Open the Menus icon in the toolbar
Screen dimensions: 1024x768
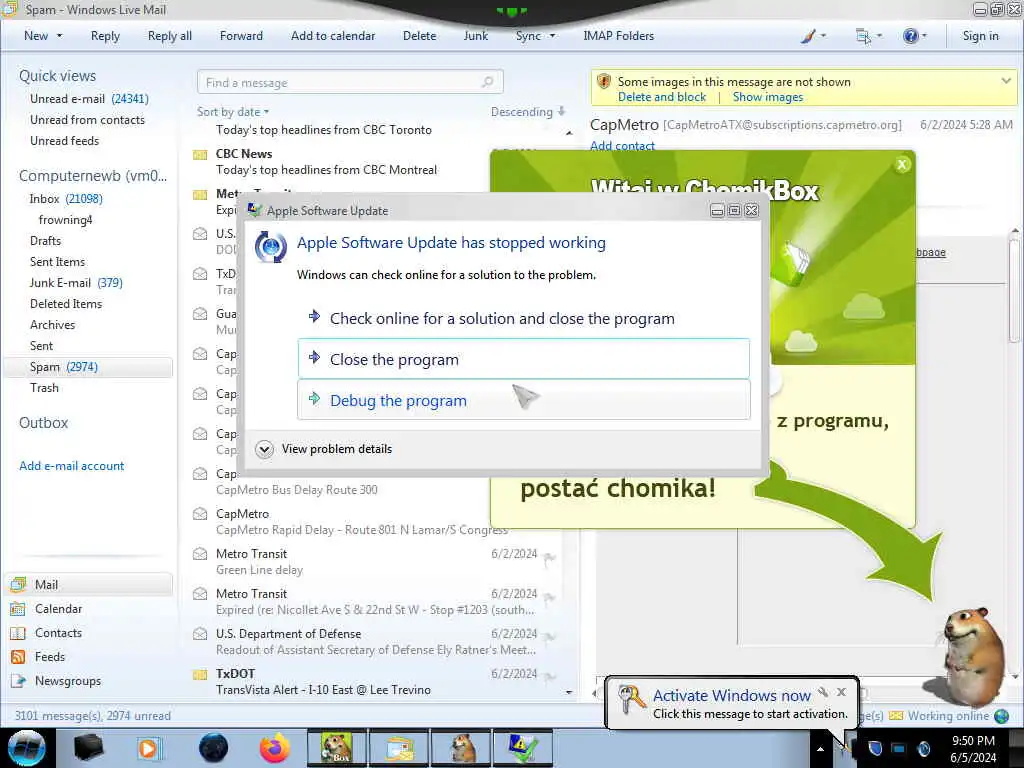(x=863, y=36)
